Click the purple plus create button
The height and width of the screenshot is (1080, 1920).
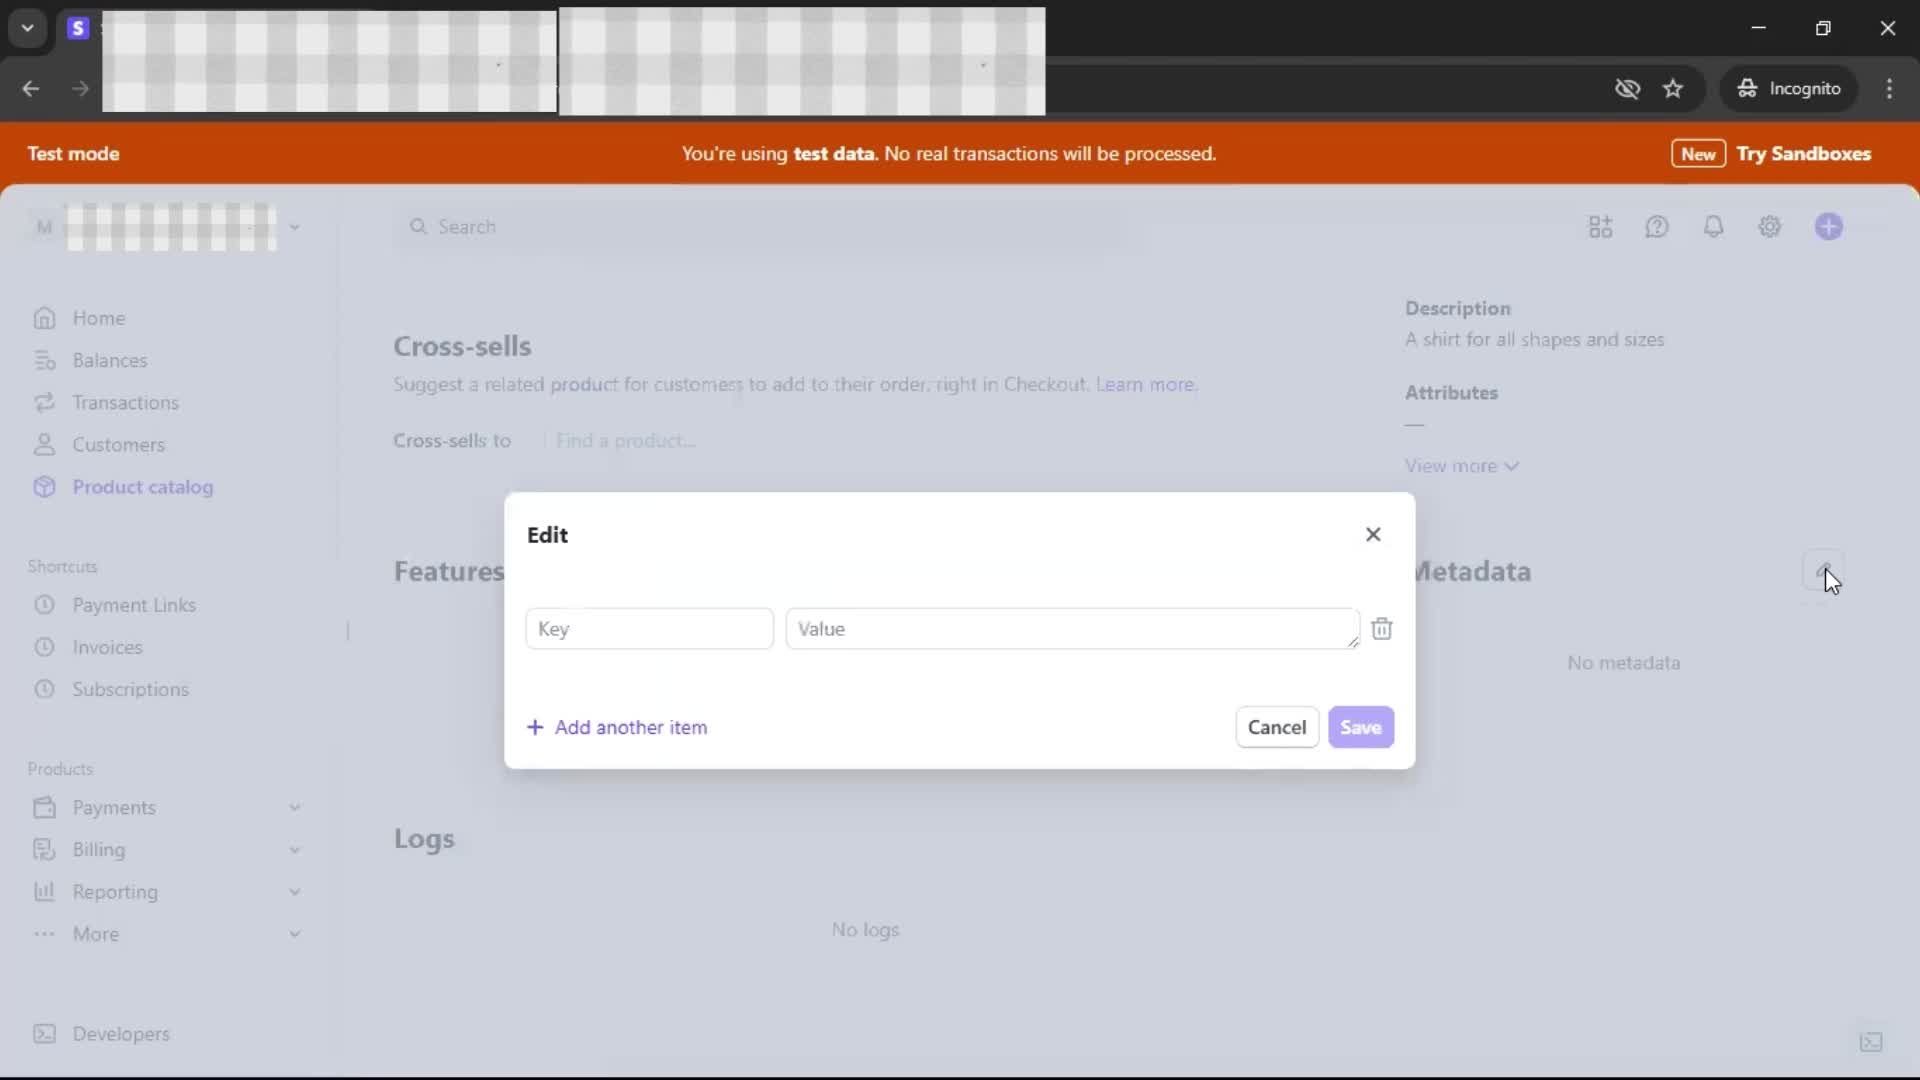[x=1829, y=227]
